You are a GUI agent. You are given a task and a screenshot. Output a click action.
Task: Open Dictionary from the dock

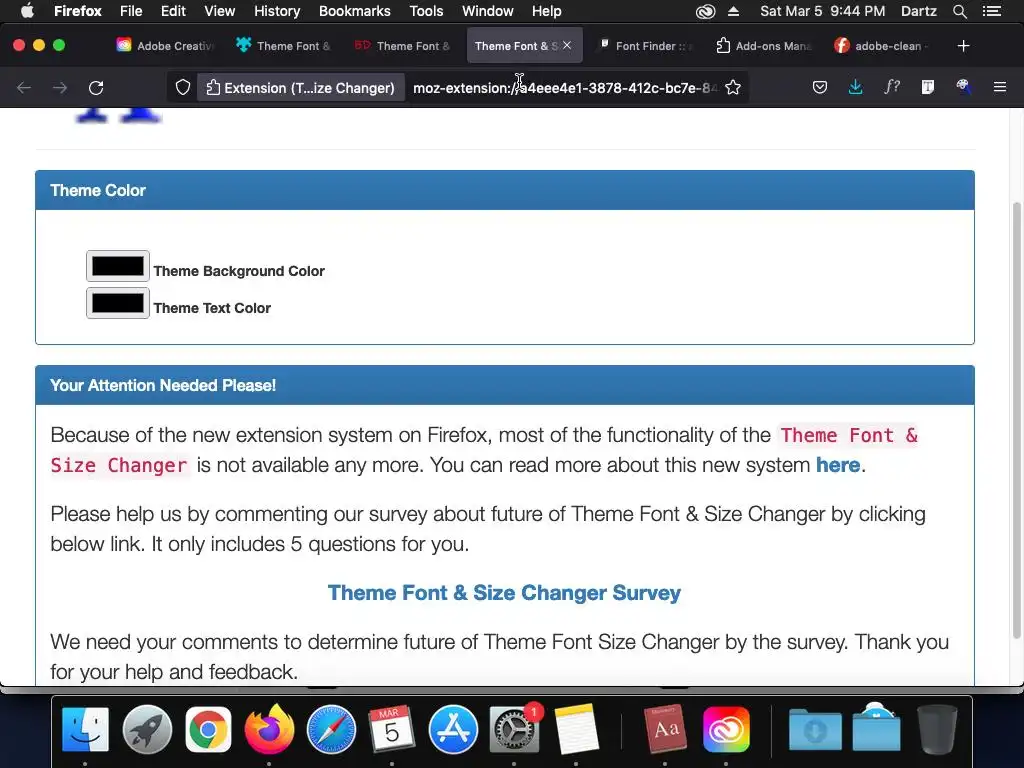(665, 729)
